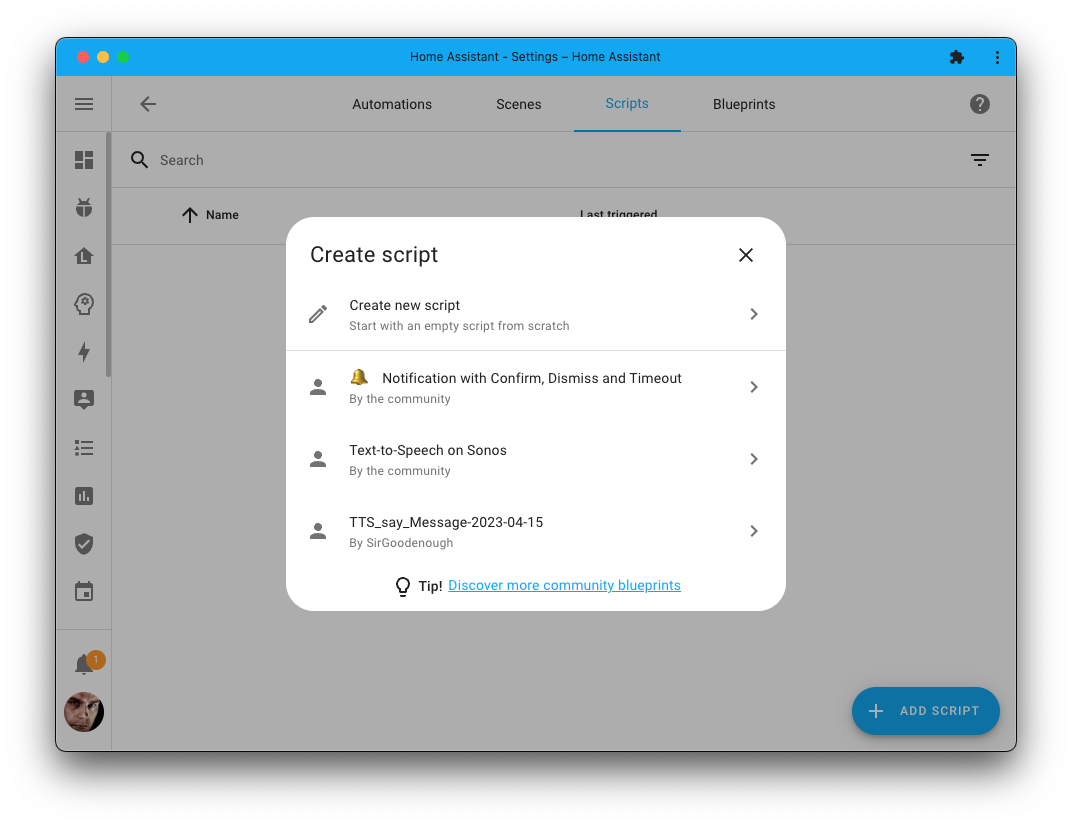Open the sidebar hamburger menu
This screenshot has height=825, width=1072.
(84, 104)
